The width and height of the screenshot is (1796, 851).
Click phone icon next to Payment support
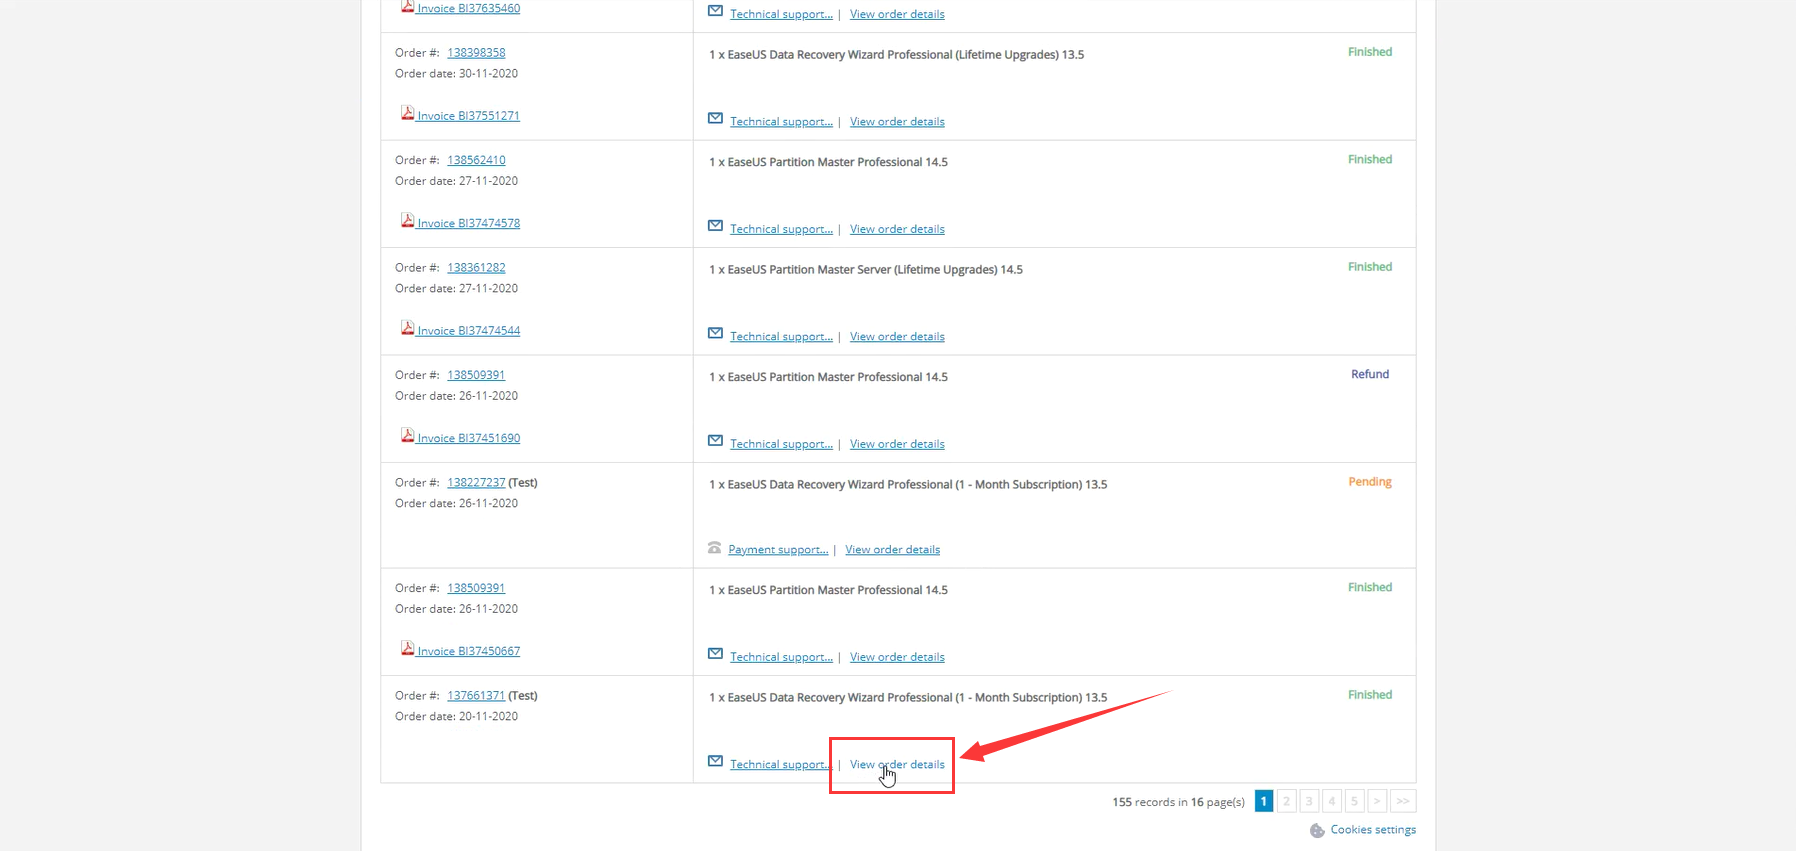point(714,548)
